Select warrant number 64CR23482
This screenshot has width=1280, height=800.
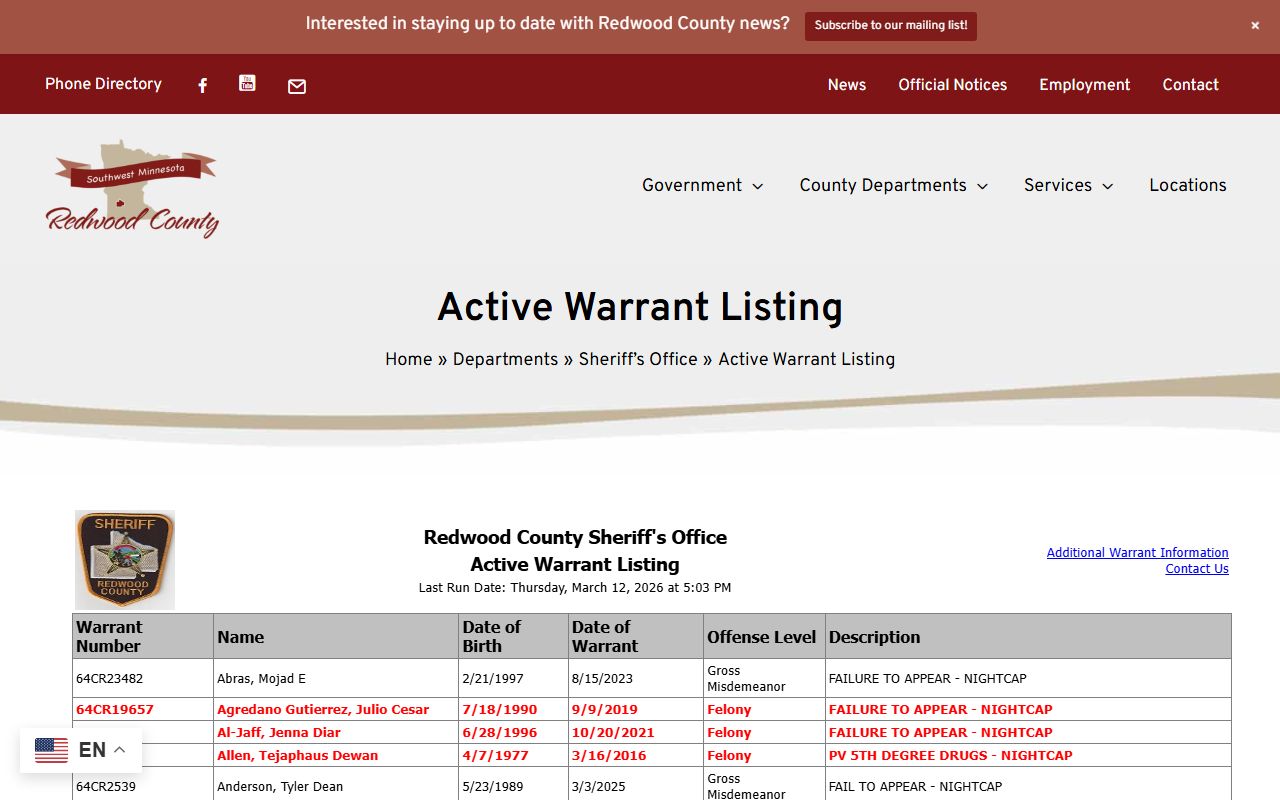pyautogui.click(x=109, y=678)
